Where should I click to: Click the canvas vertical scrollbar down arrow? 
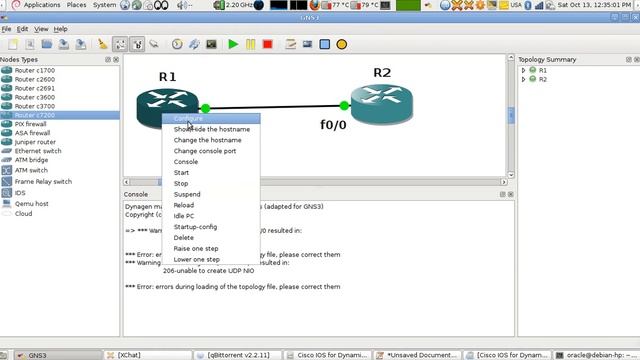point(511,174)
